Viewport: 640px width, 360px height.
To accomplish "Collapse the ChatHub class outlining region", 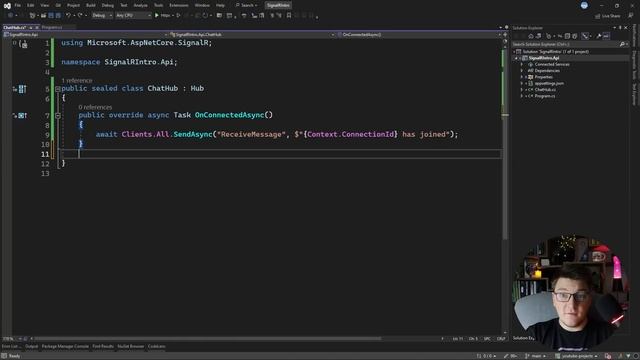I will [58, 89].
